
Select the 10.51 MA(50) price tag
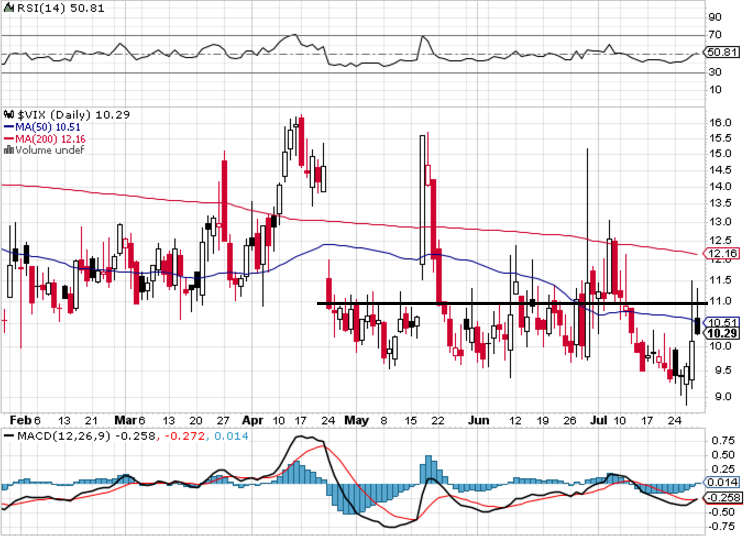coord(721,321)
